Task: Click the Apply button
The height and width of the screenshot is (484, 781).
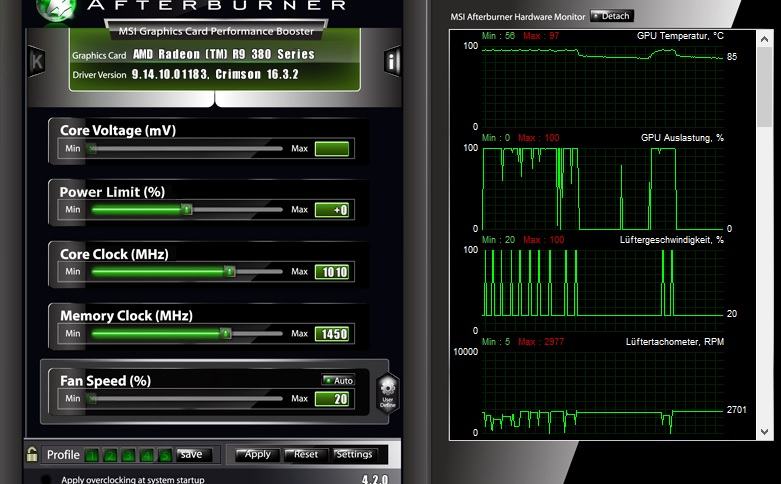Action: click(x=257, y=454)
